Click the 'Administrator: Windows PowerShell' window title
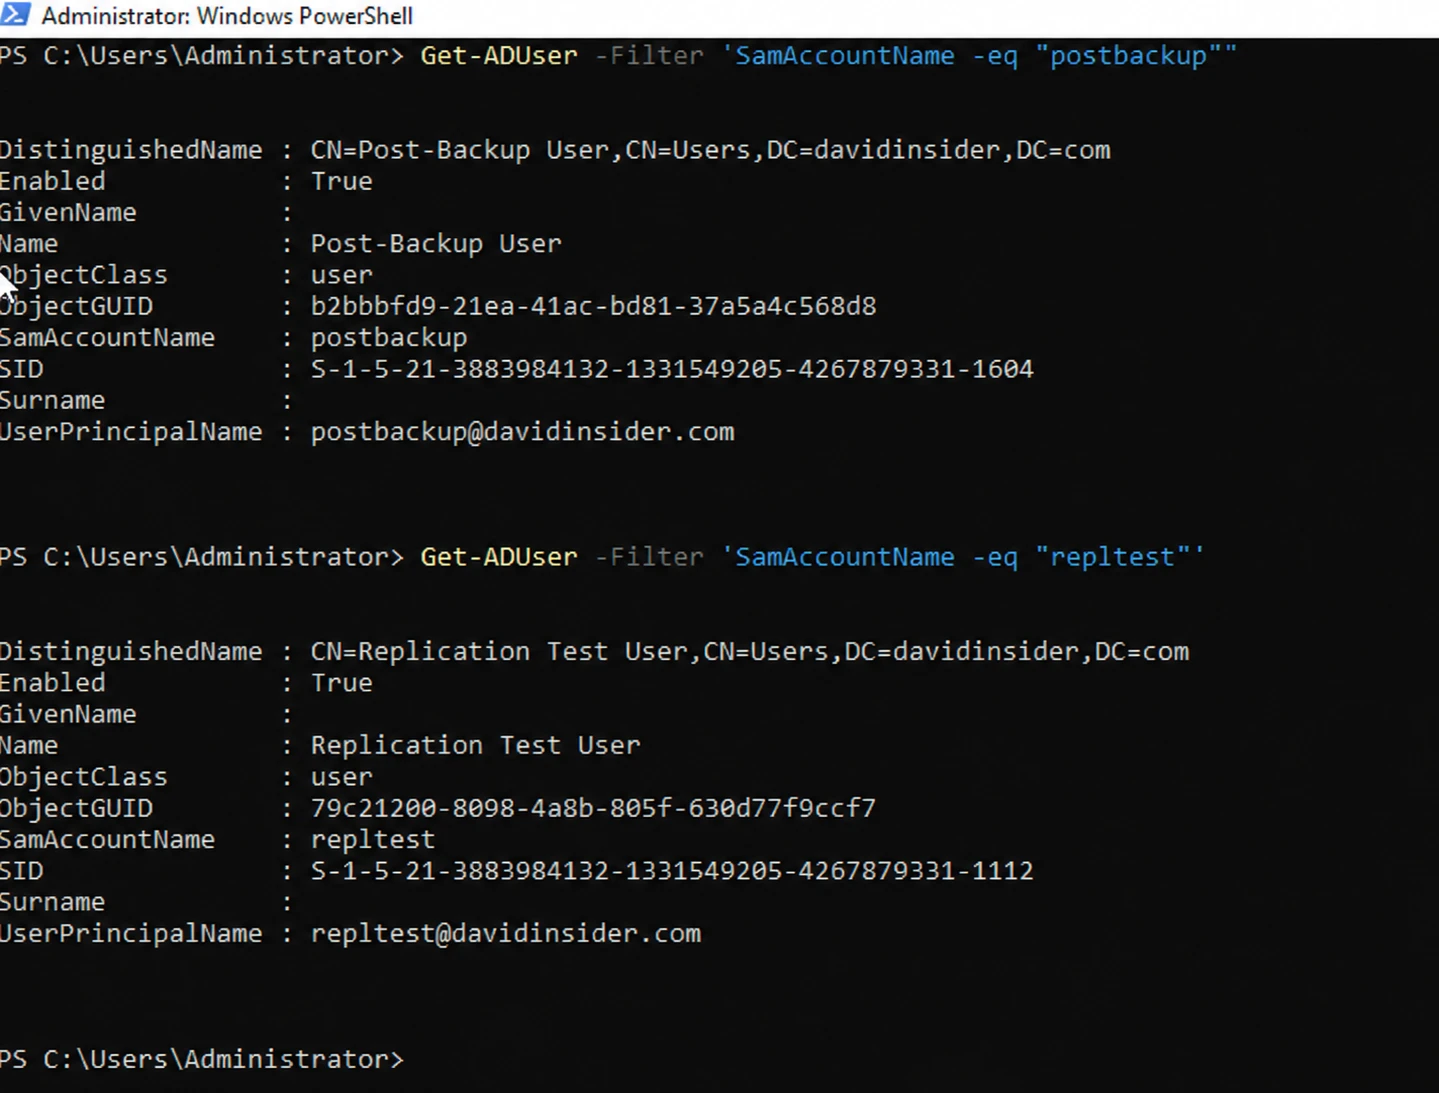The width and height of the screenshot is (1439, 1093). pos(227,16)
